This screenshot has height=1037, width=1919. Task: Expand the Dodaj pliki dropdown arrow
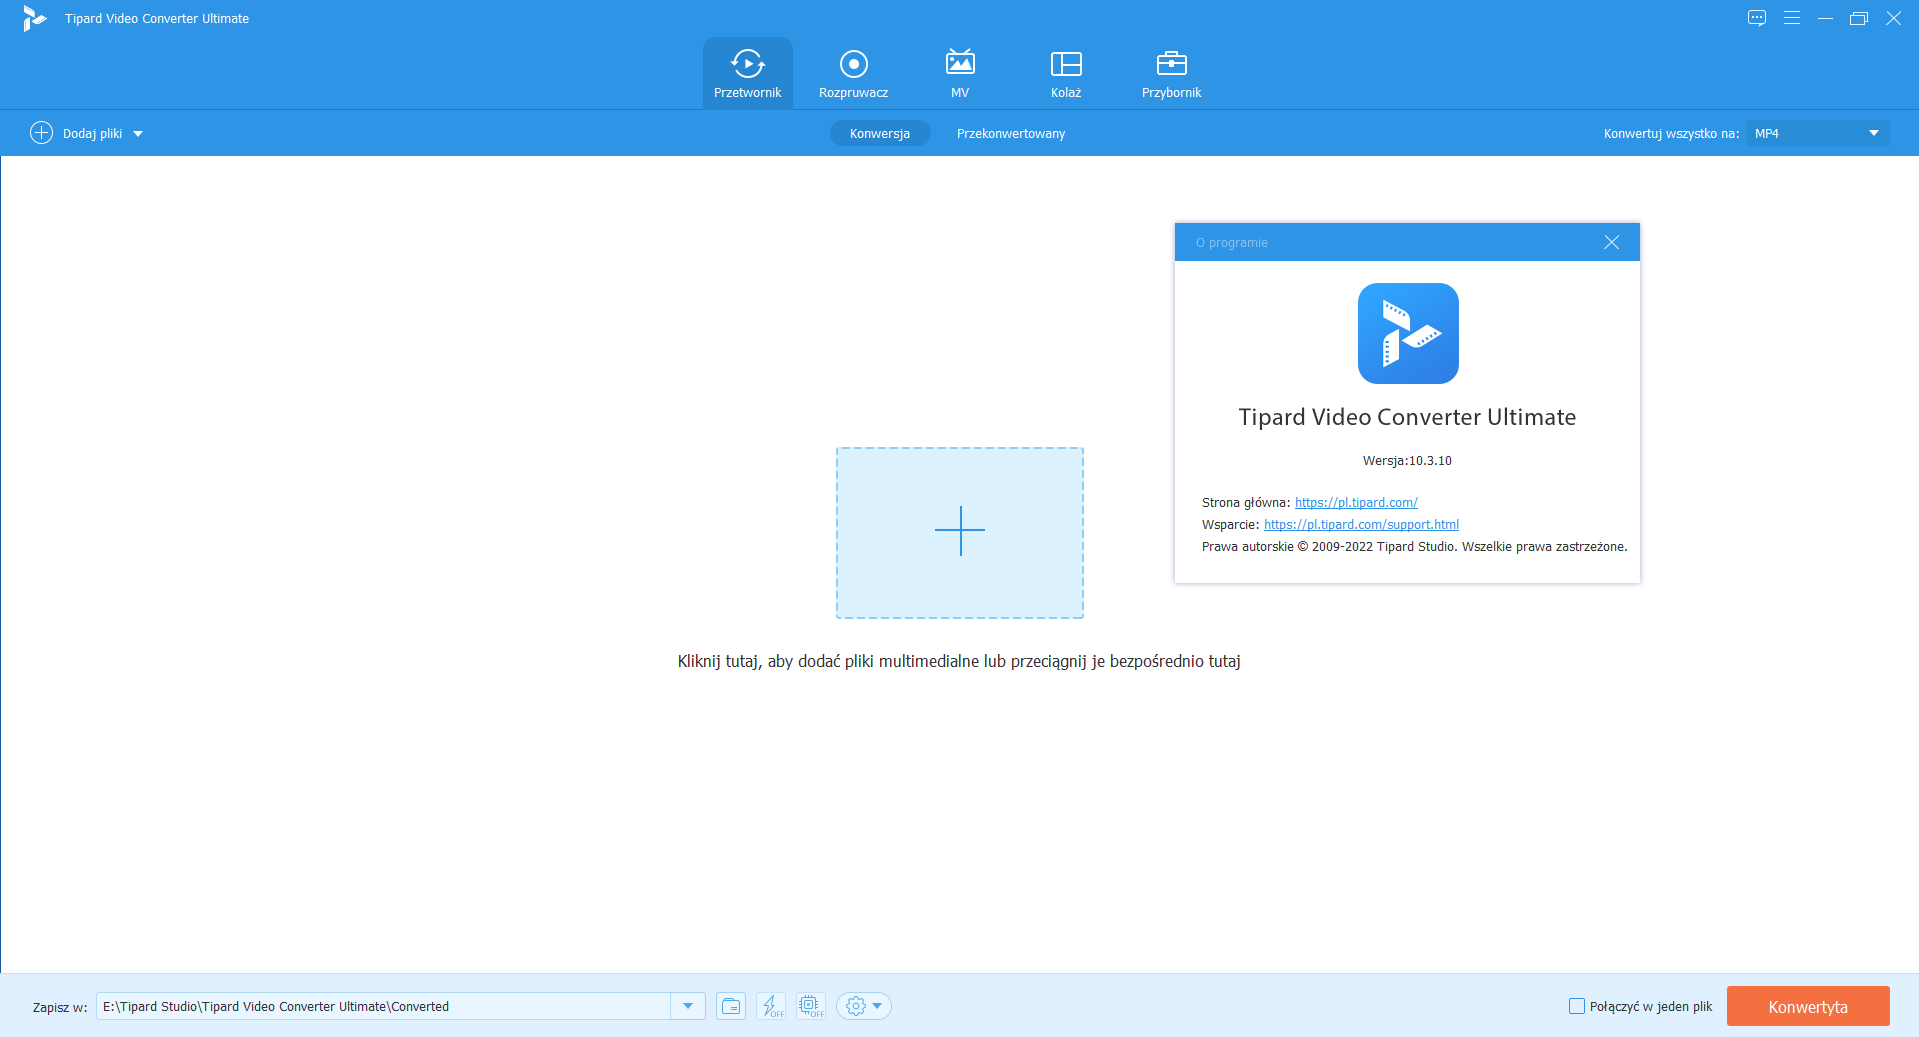coord(138,134)
